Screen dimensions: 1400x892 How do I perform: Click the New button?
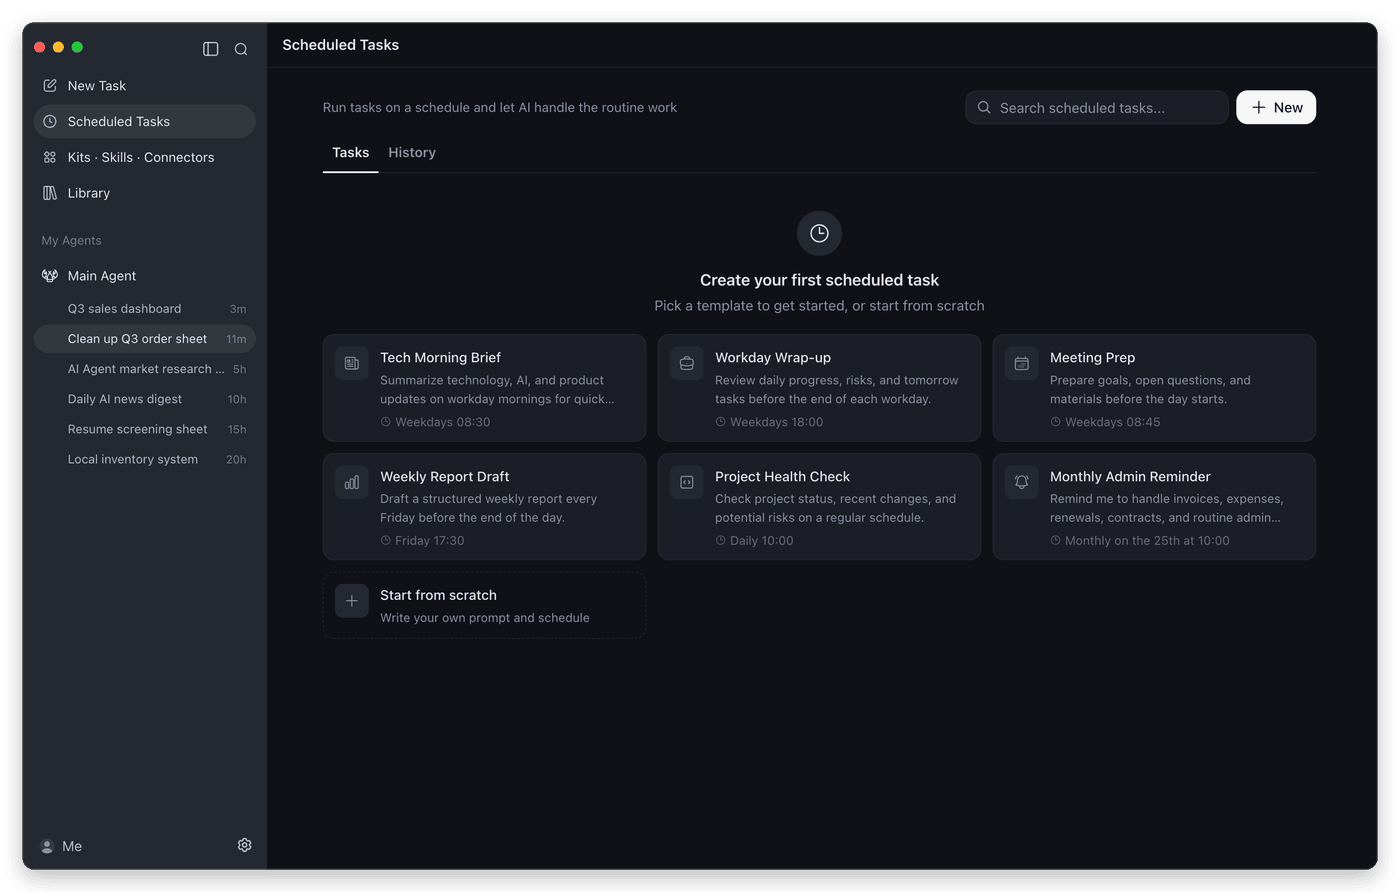point(1276,108)
